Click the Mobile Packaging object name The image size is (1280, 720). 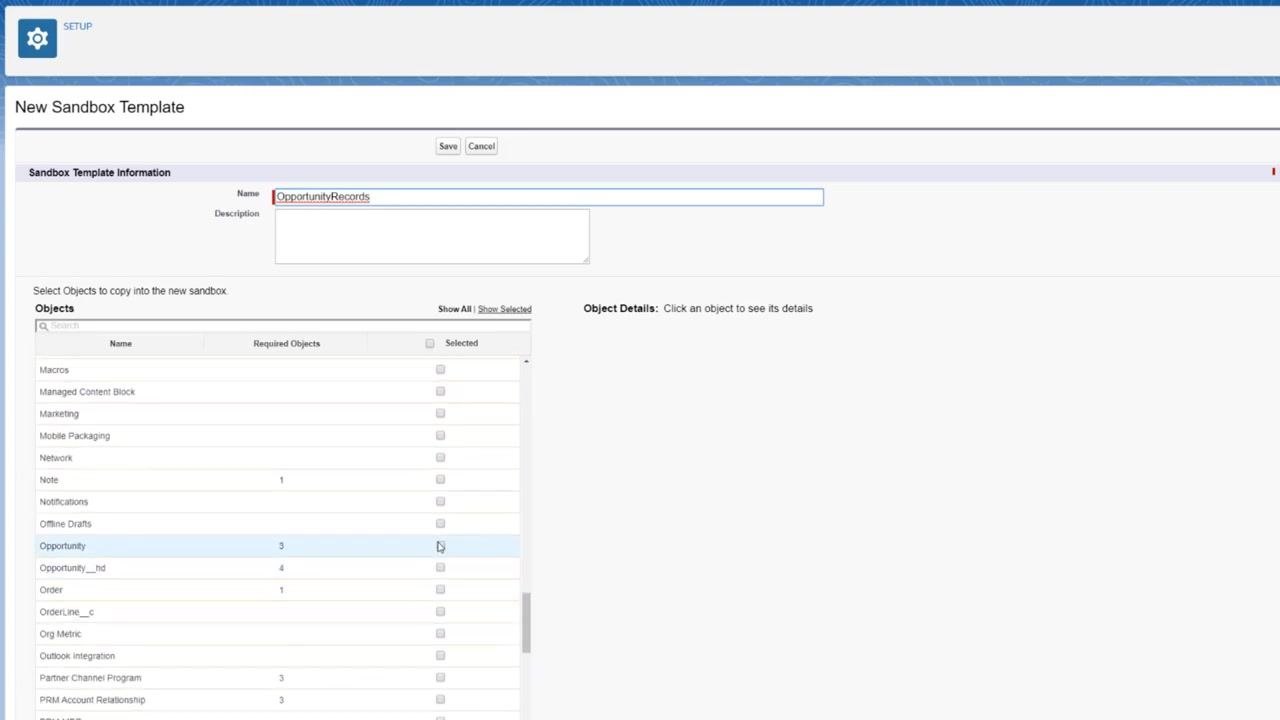point(74,436)
